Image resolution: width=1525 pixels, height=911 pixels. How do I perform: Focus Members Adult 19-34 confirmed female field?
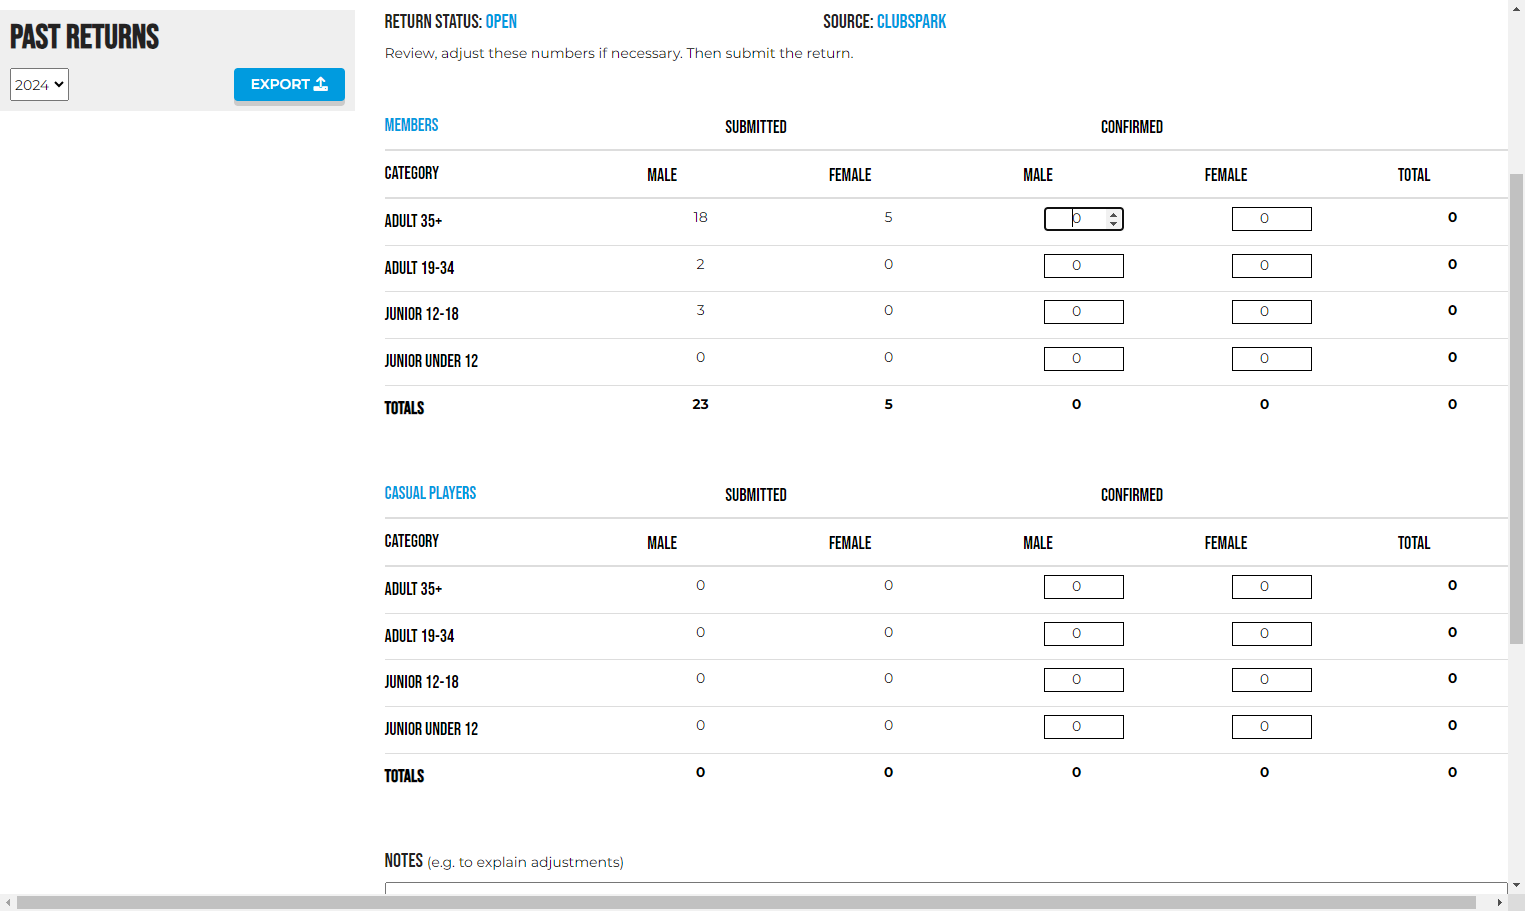pos(1271,266)
